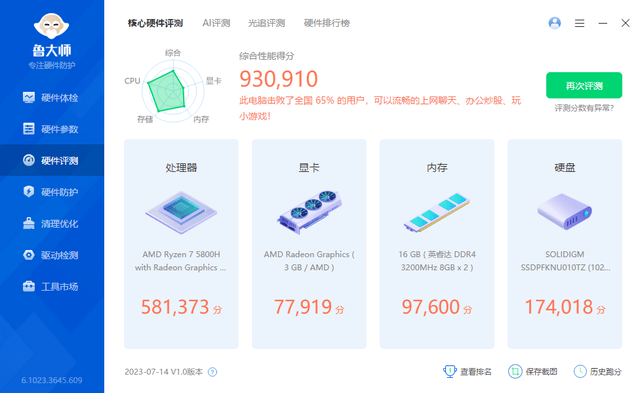640x393 pixels.
Task: Select the 处理器 score card
Action: click(x=181, y=244)
